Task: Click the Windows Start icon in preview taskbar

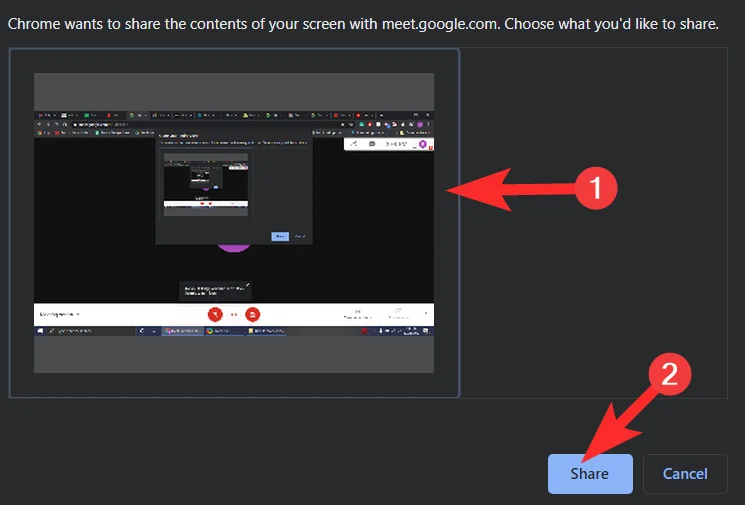Action: tap(40, 331)
